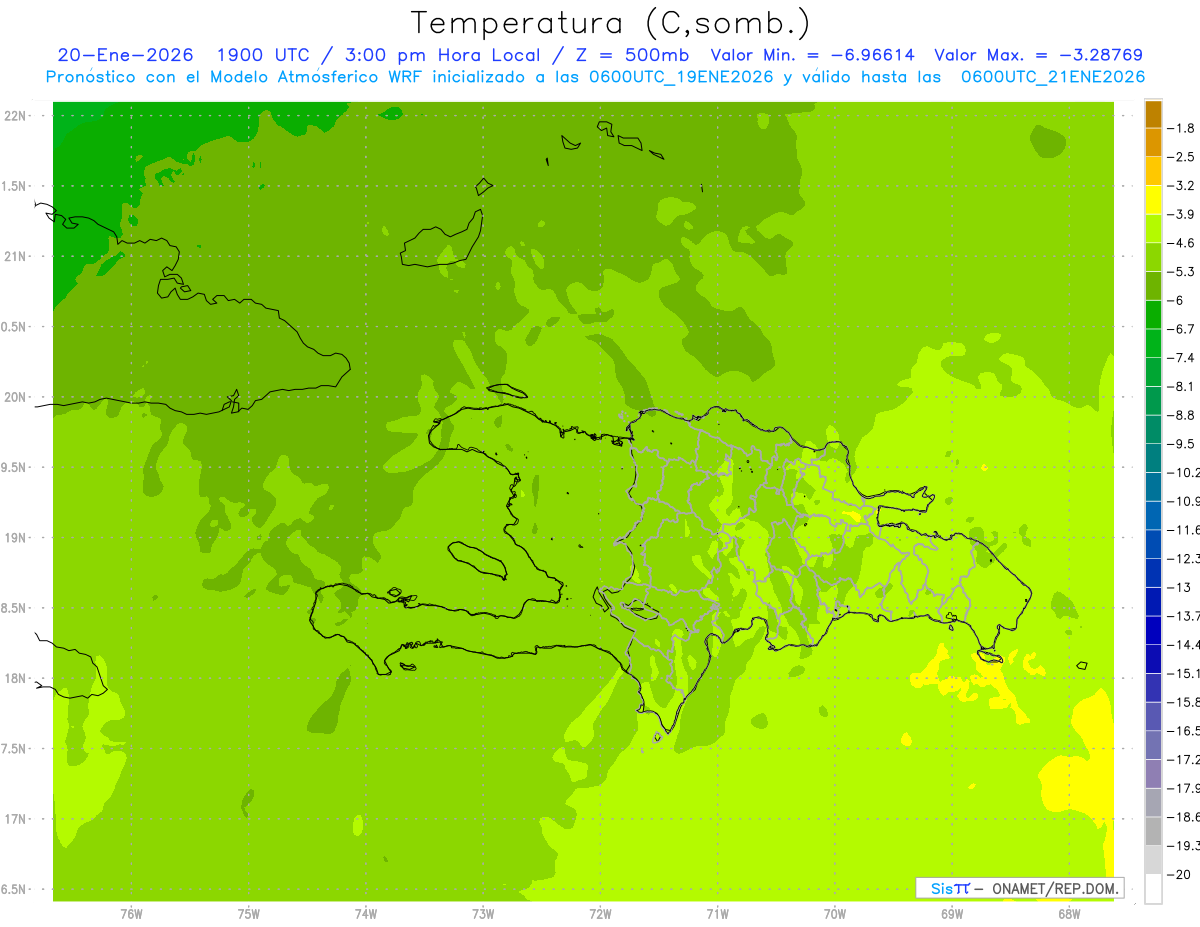This screenshot has height=927, width=1200.
Task: Click the "69W" longitude axis label
Action: pyautogui.click(x=952, y=914)
